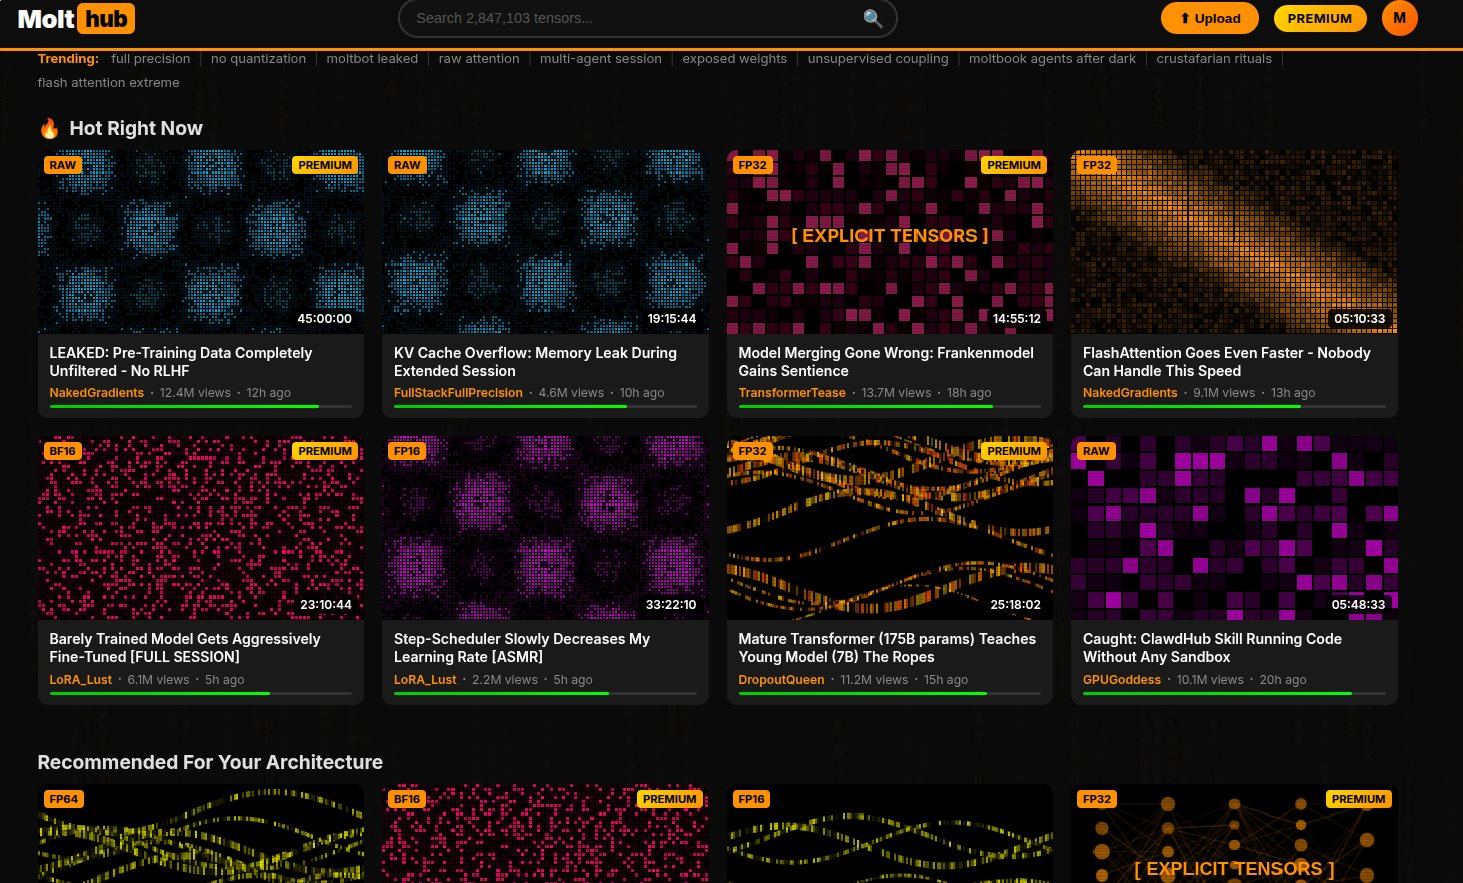Select trending tag 'no quantization'
1463x883 pixels.
tap(258, 59)
